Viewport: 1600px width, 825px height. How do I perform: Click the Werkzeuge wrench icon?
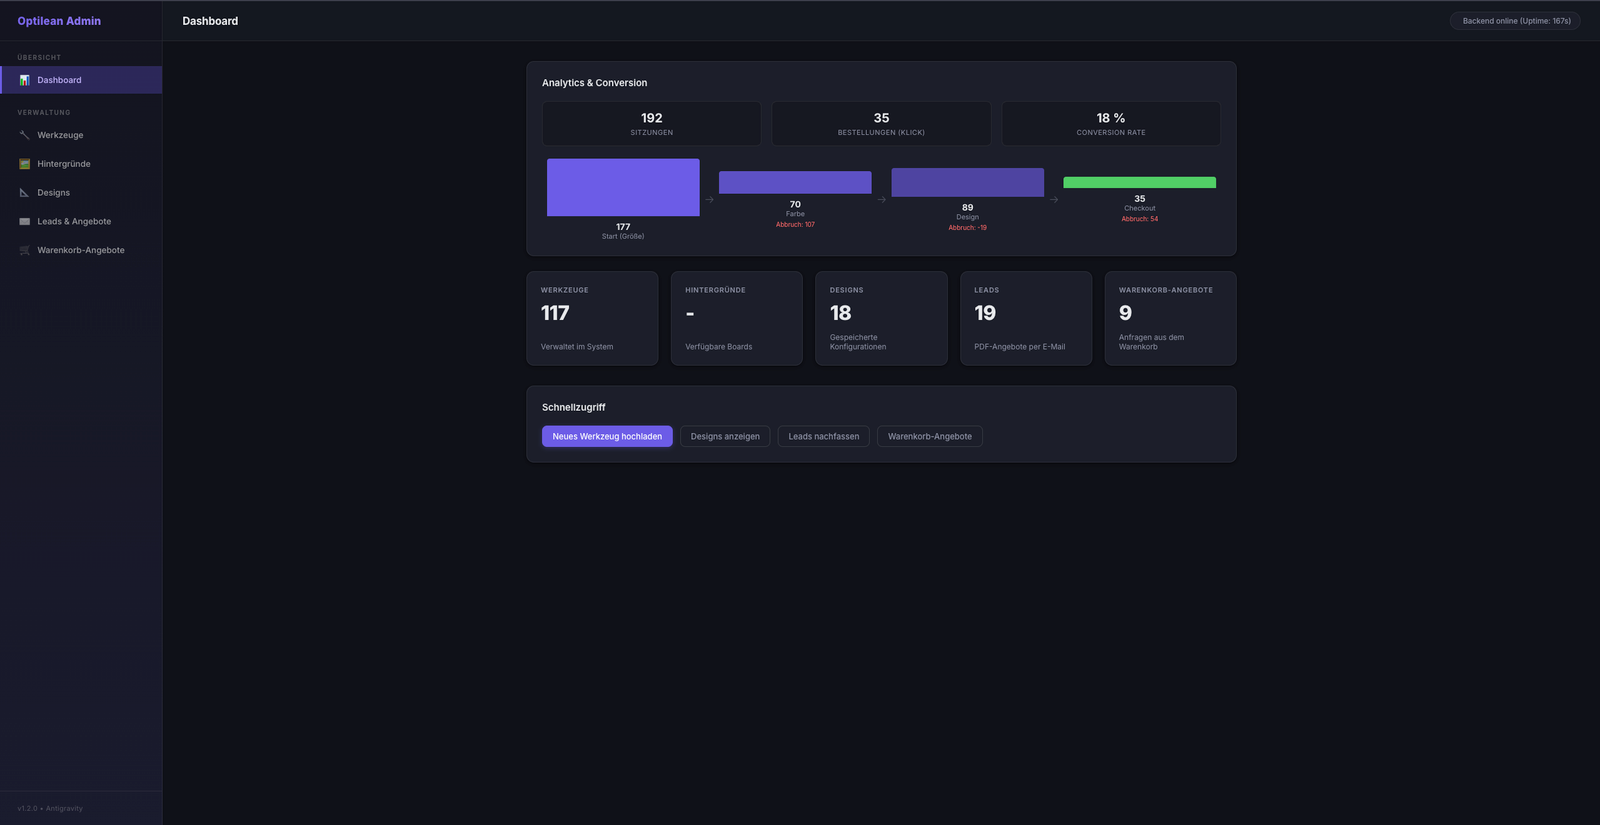pyautogui.click(x=25, y=135)
